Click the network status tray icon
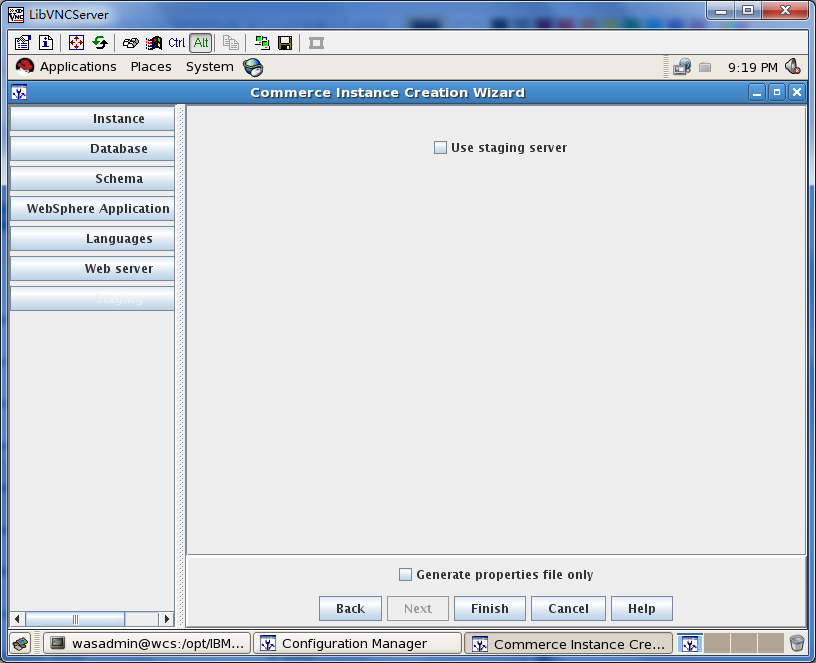 tap(682, 67)
